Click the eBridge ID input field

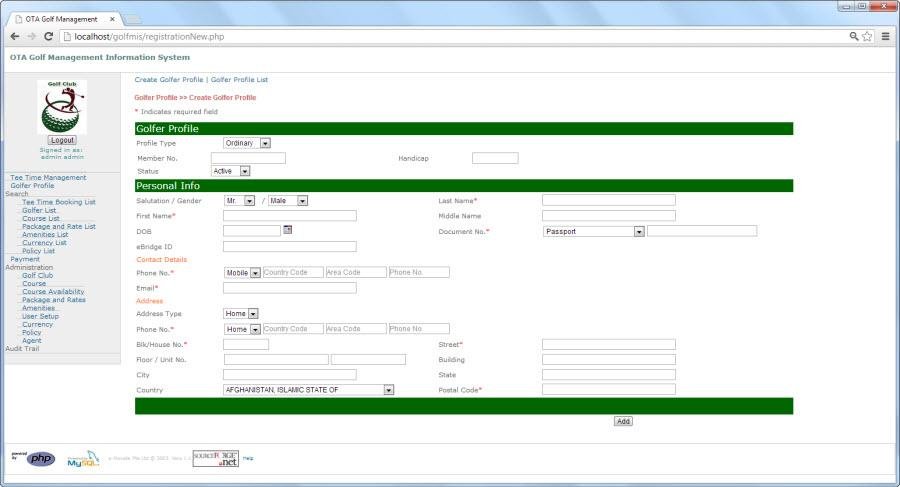click(289, 246)
